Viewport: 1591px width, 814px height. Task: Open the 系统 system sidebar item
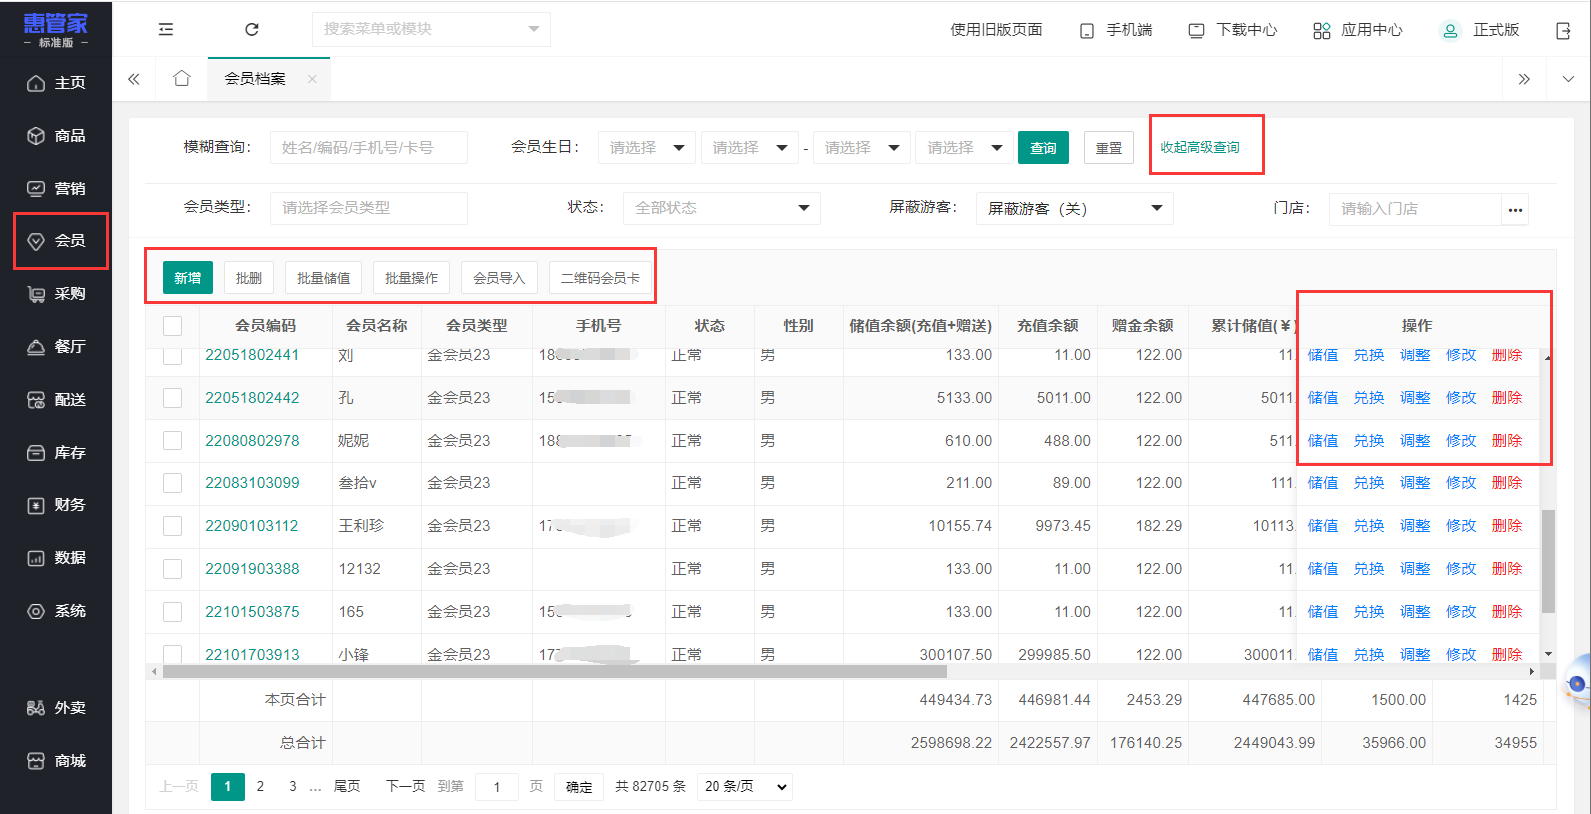pyautogui.click(x=56, y=611)
